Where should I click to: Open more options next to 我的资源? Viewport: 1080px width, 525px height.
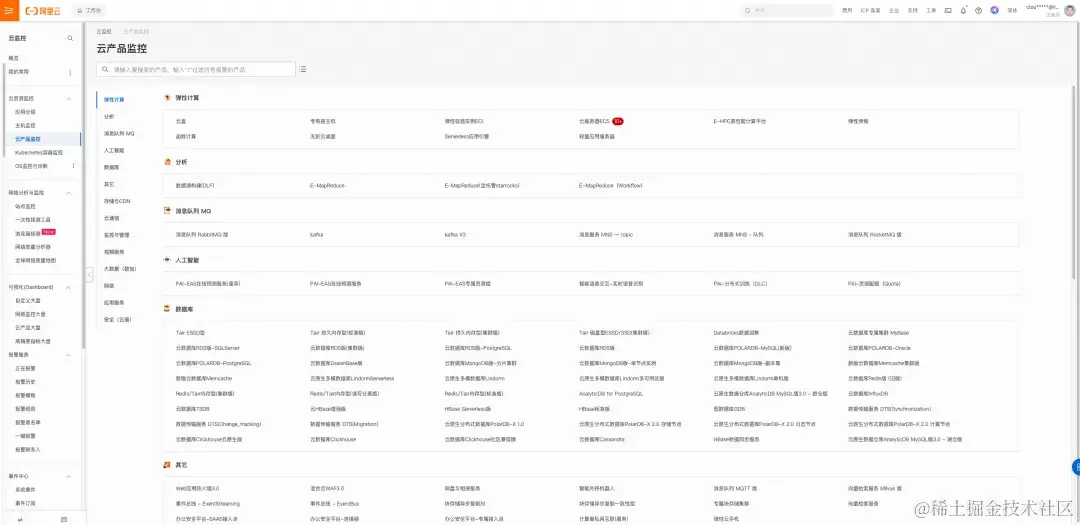click(x=70, y=72)
